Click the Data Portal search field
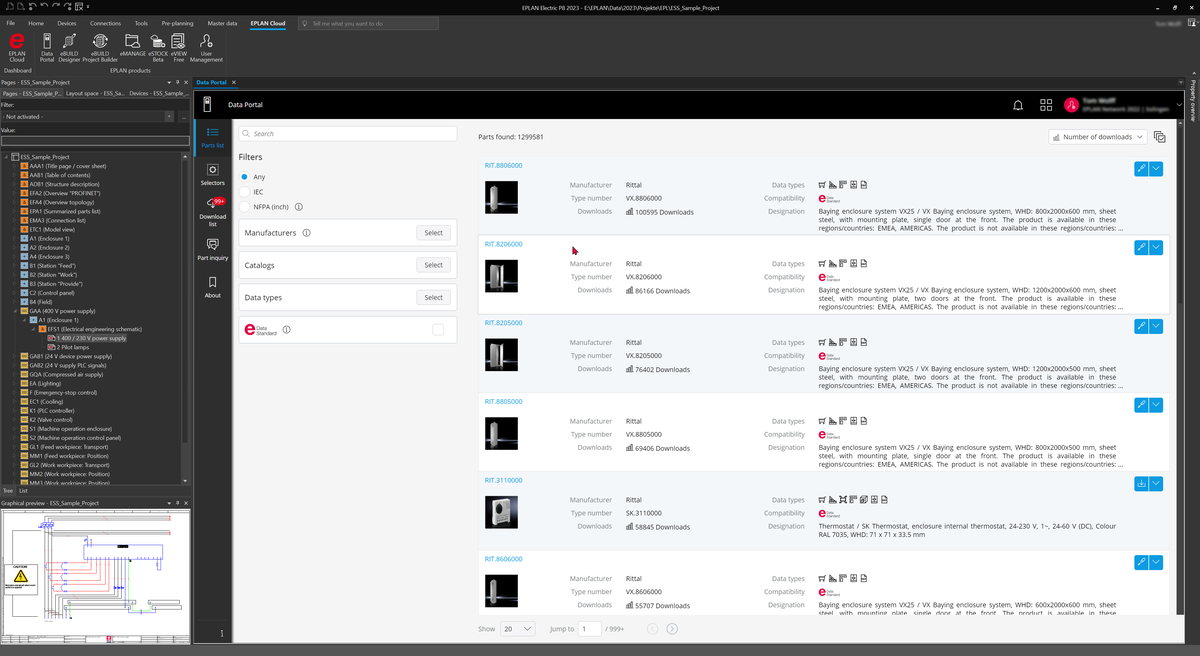Viewport: 1200px width, 656px height. (348, 133)
